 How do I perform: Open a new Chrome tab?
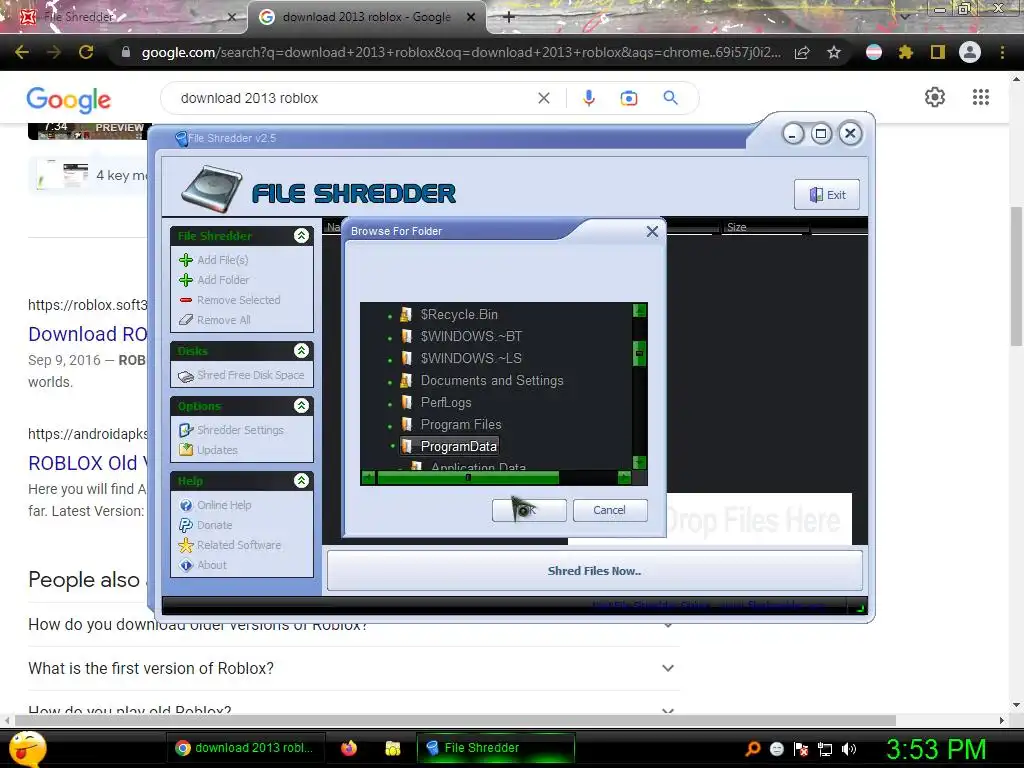(x=509, y=17)
